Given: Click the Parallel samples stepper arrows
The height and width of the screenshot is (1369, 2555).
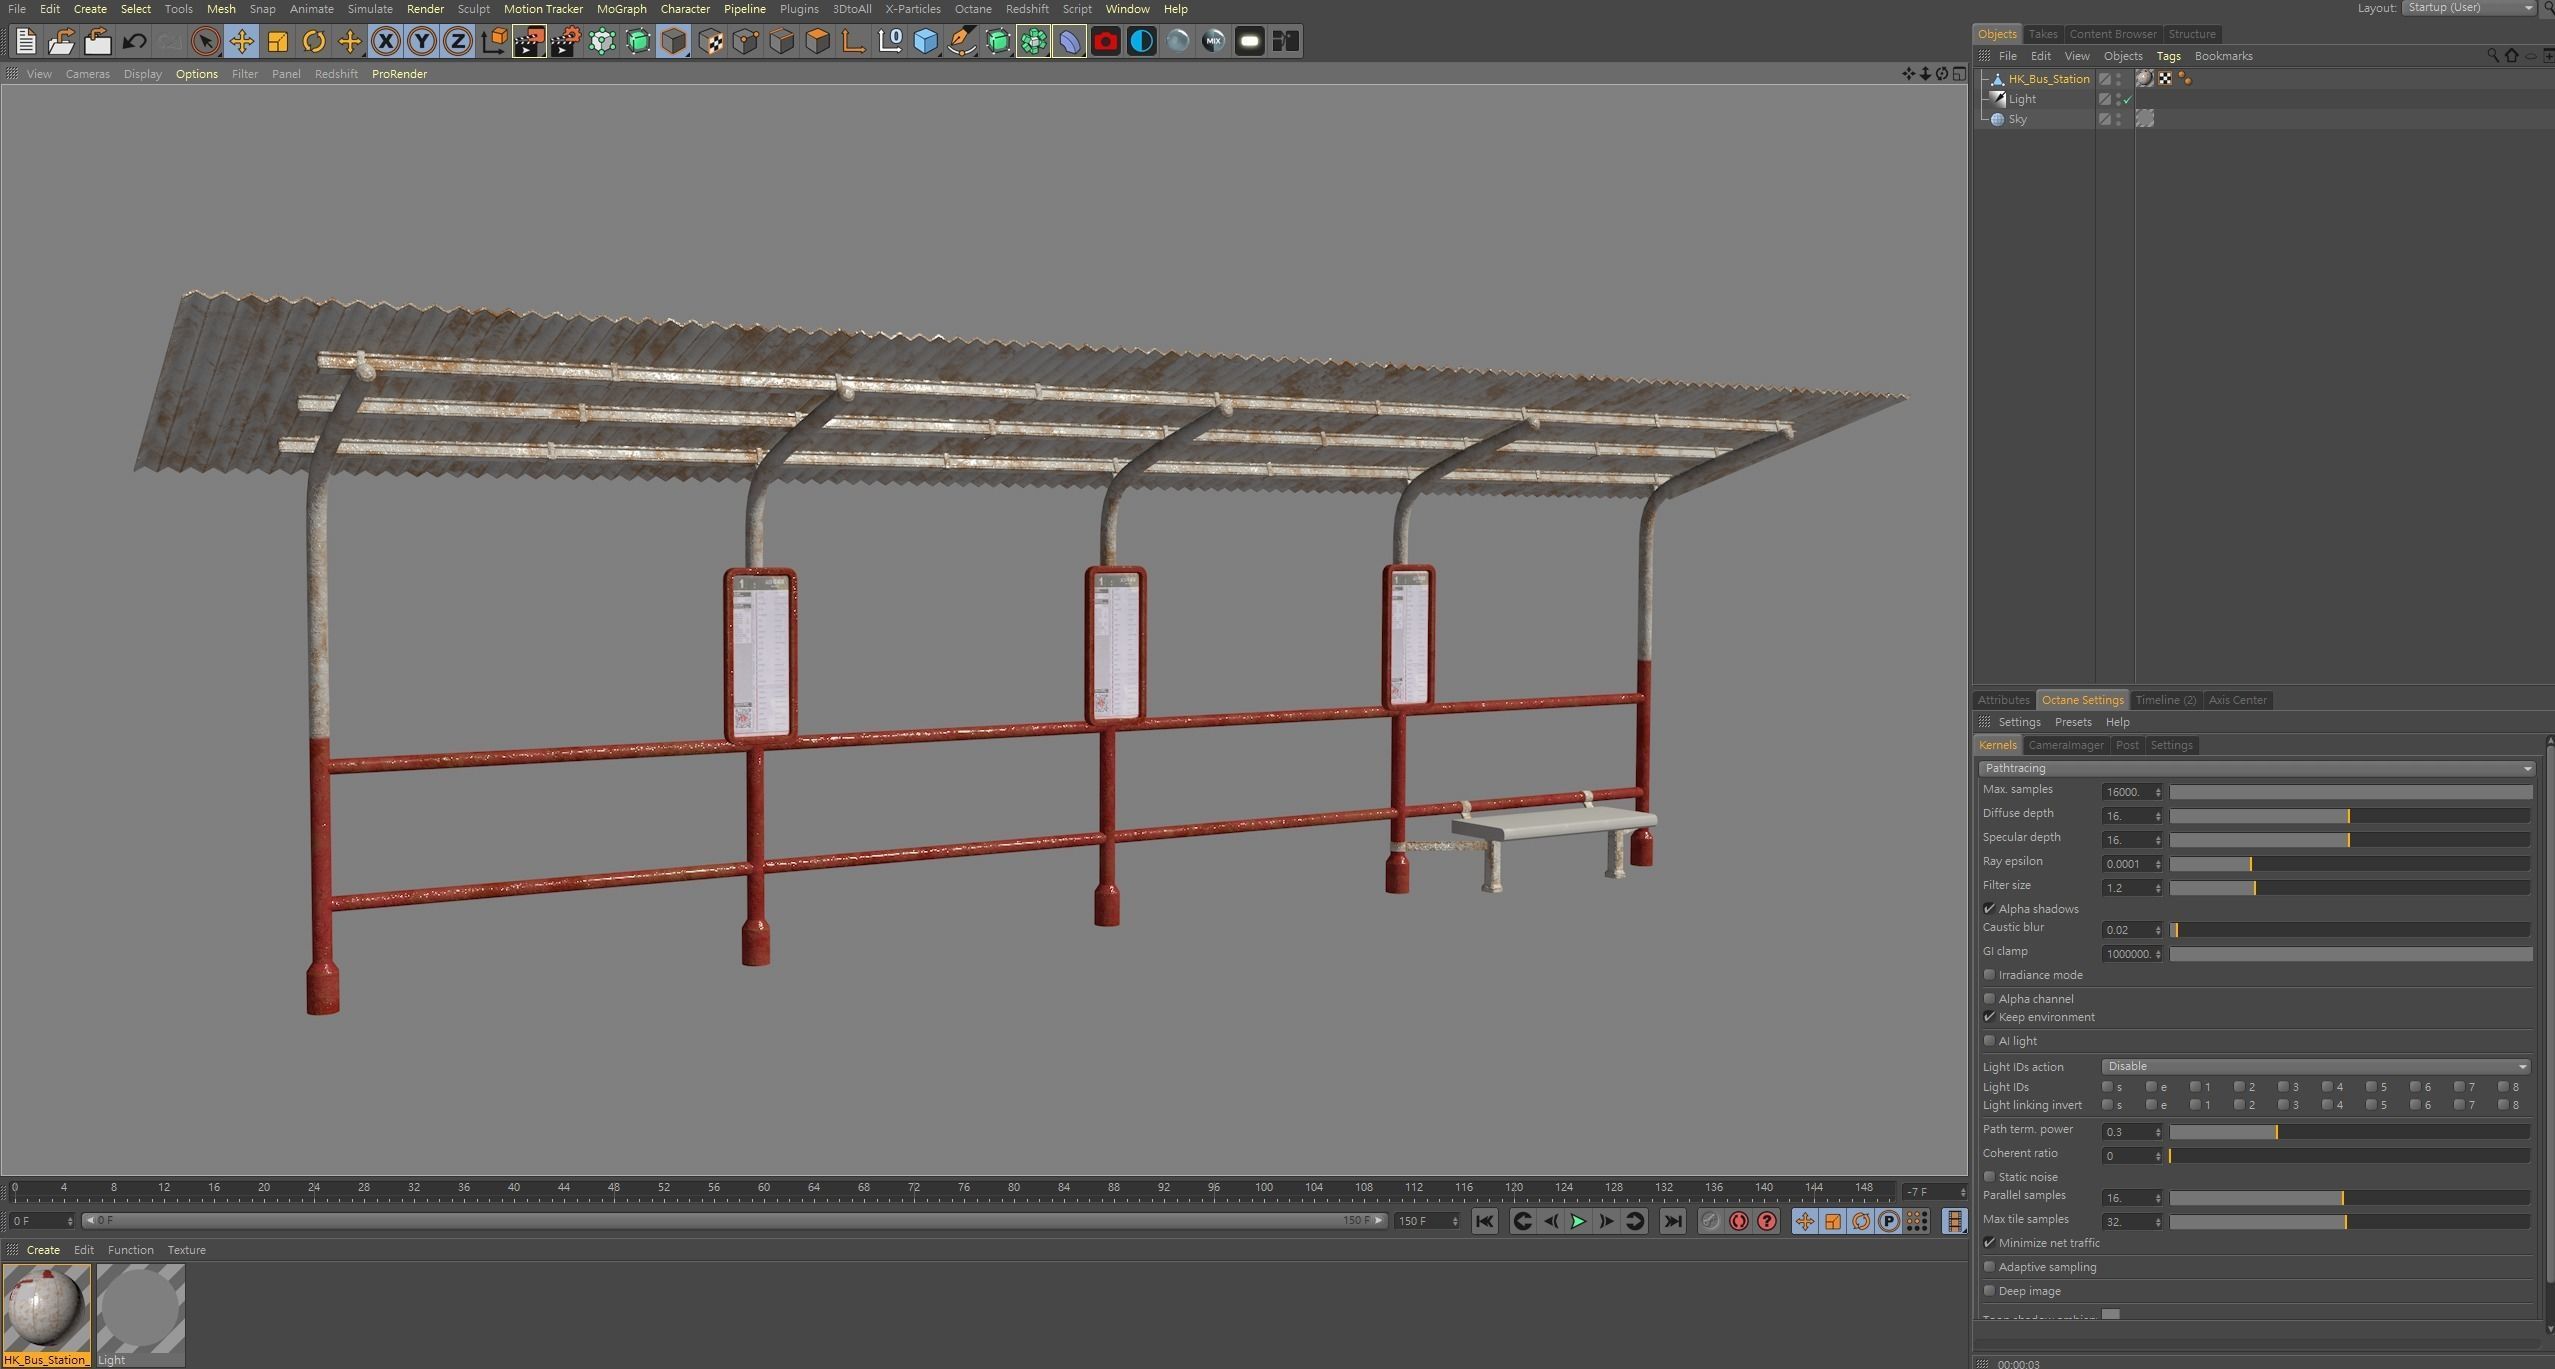Looking at the screenshot, I should pyautogui.click(x=2158, y=1198).
